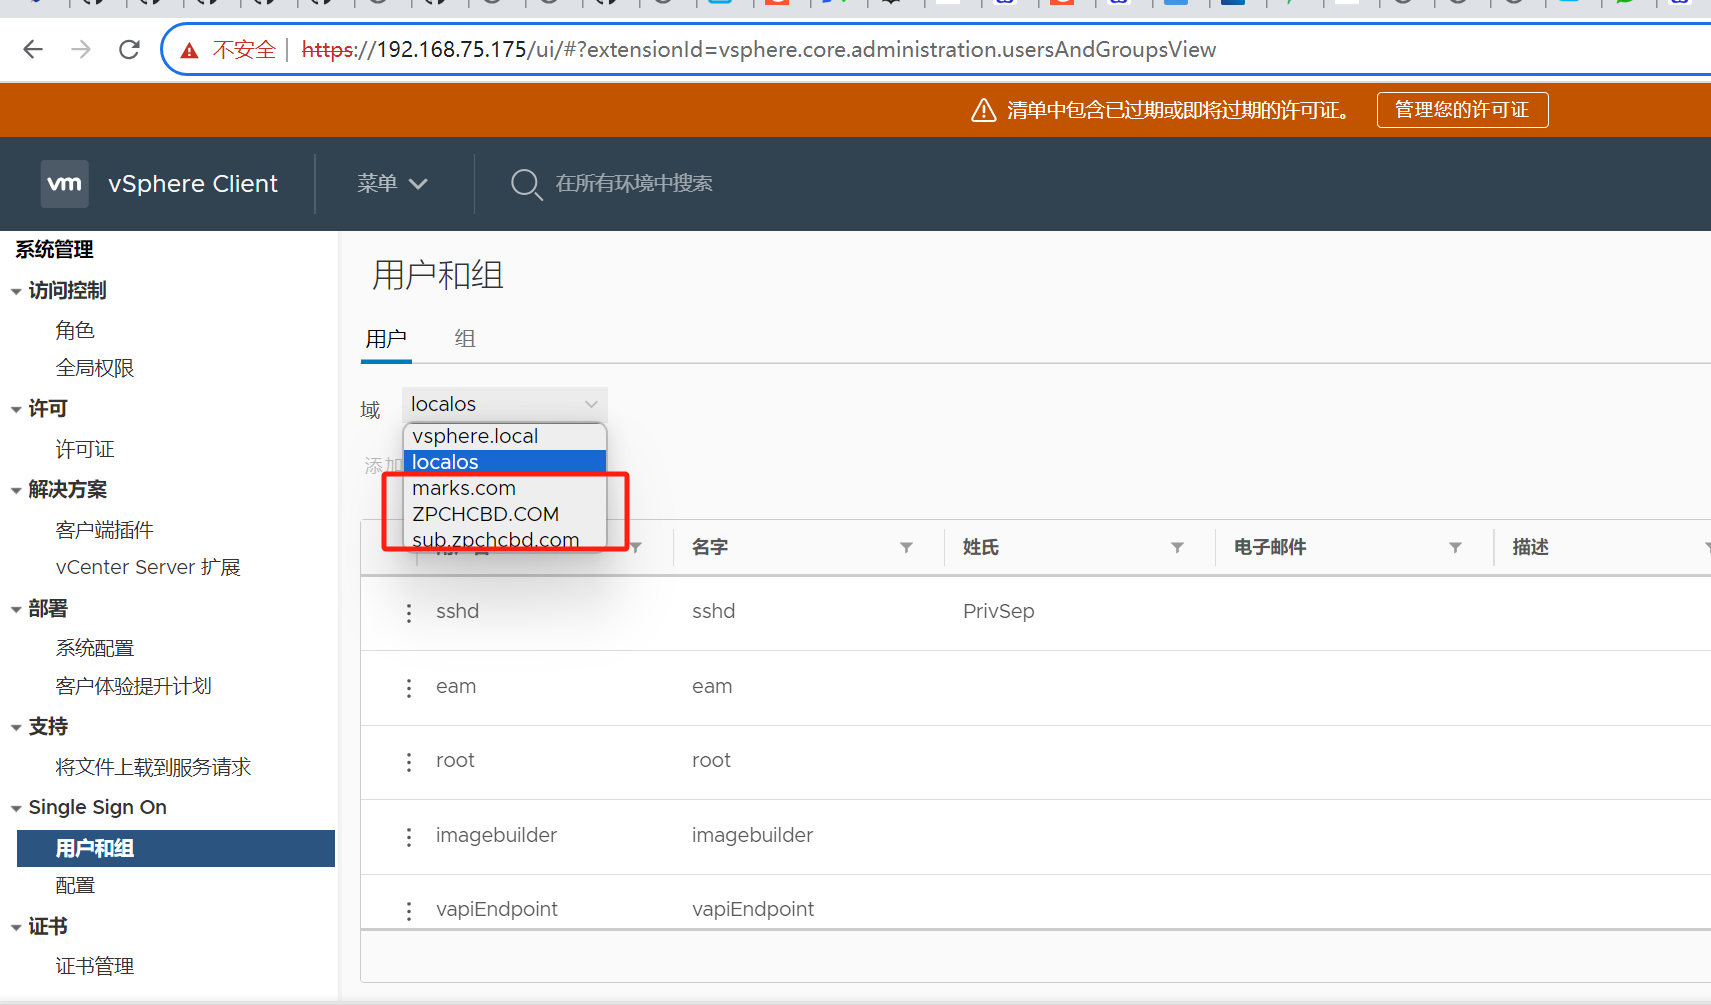Click the root username cell
Image resolution: width=1711 pixels, height=1005 pixels.
(x=455, y=760)
